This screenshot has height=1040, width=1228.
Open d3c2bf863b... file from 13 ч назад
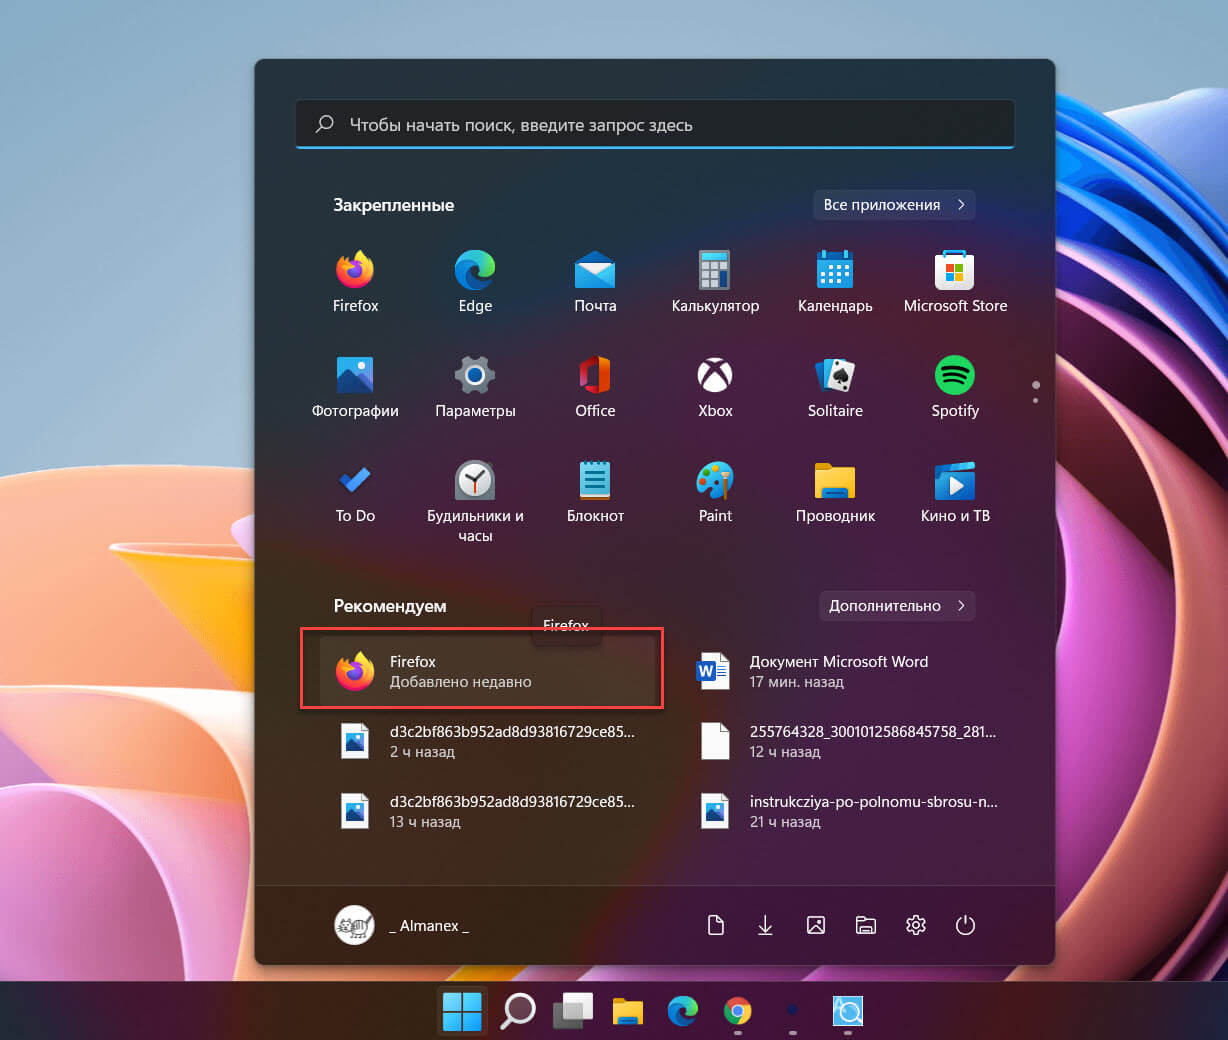pyautogui.click(x=487, y=811)
